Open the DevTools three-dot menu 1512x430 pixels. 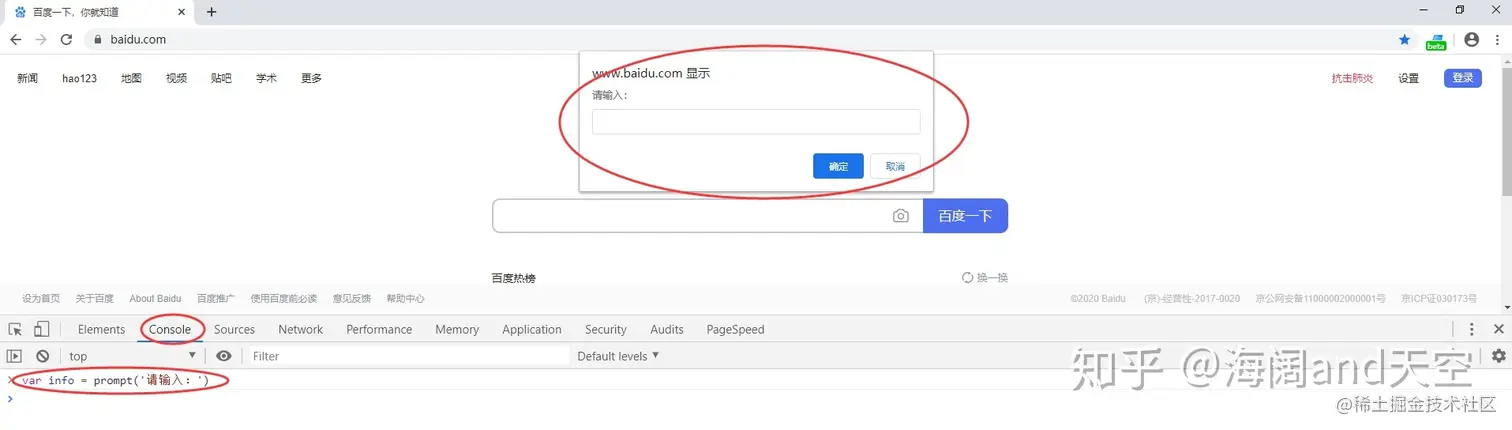click(x=1471, y=329)
